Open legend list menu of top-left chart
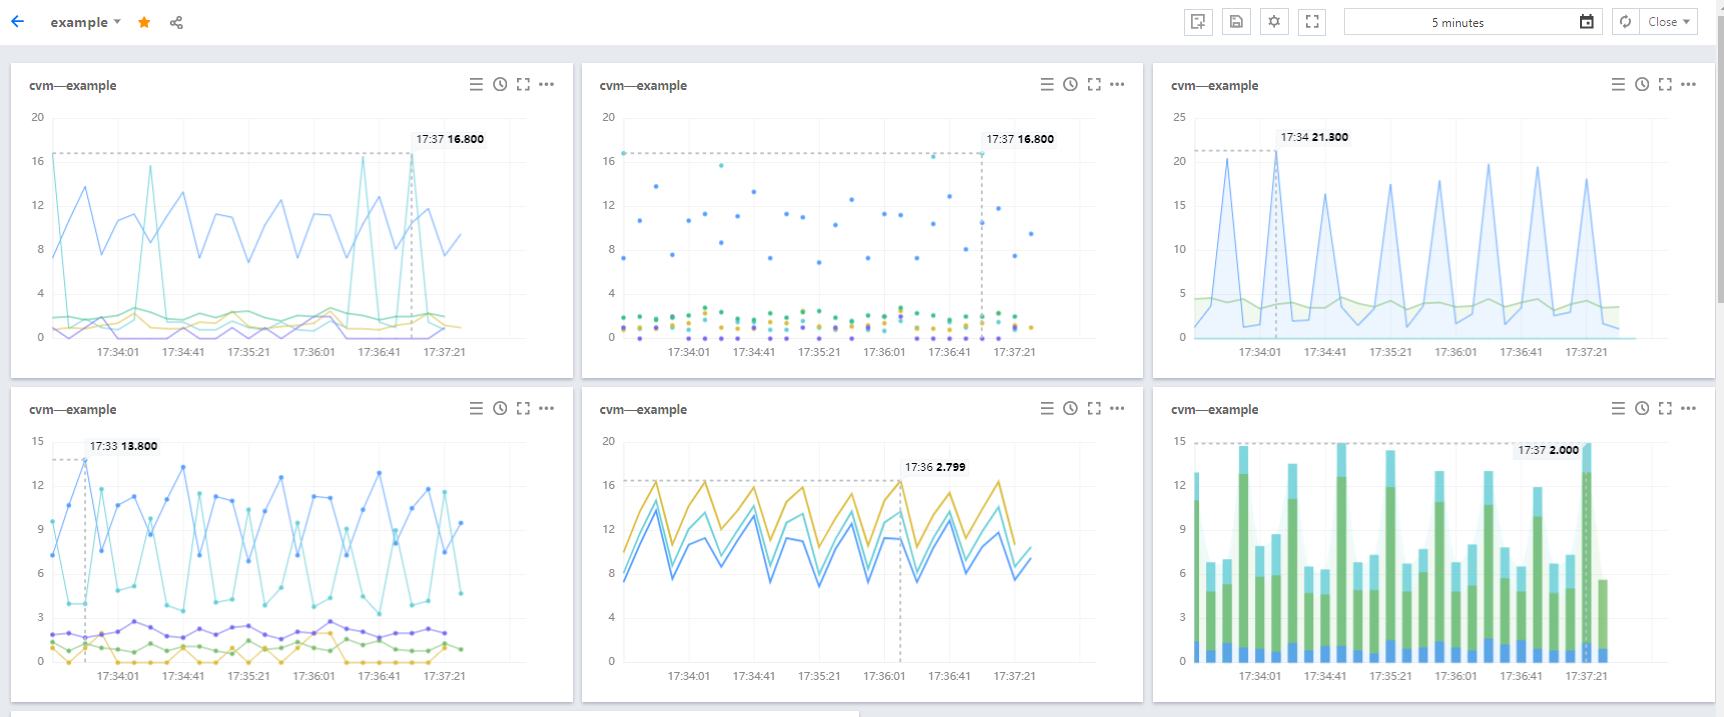Image resolution: width=1724 pixels, height=717 pixels. click(x=476, y=85)
